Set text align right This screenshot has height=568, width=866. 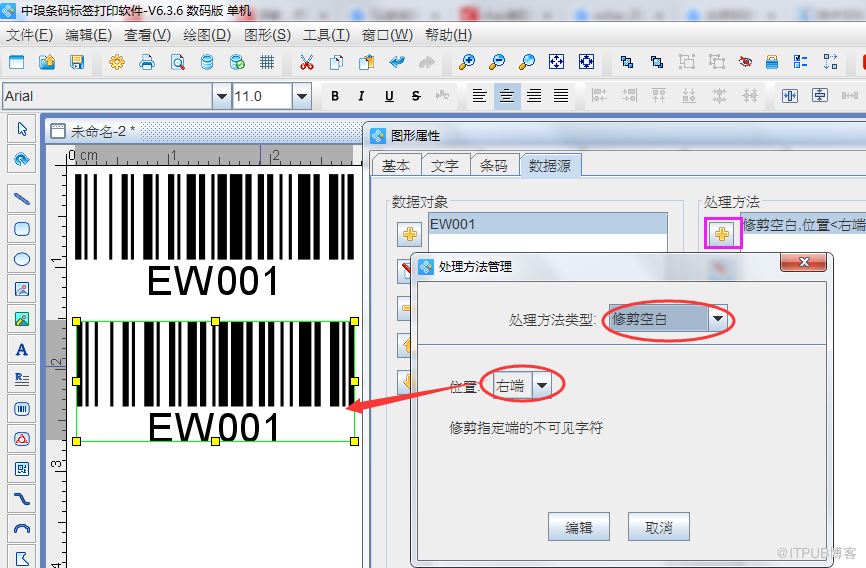534,96
